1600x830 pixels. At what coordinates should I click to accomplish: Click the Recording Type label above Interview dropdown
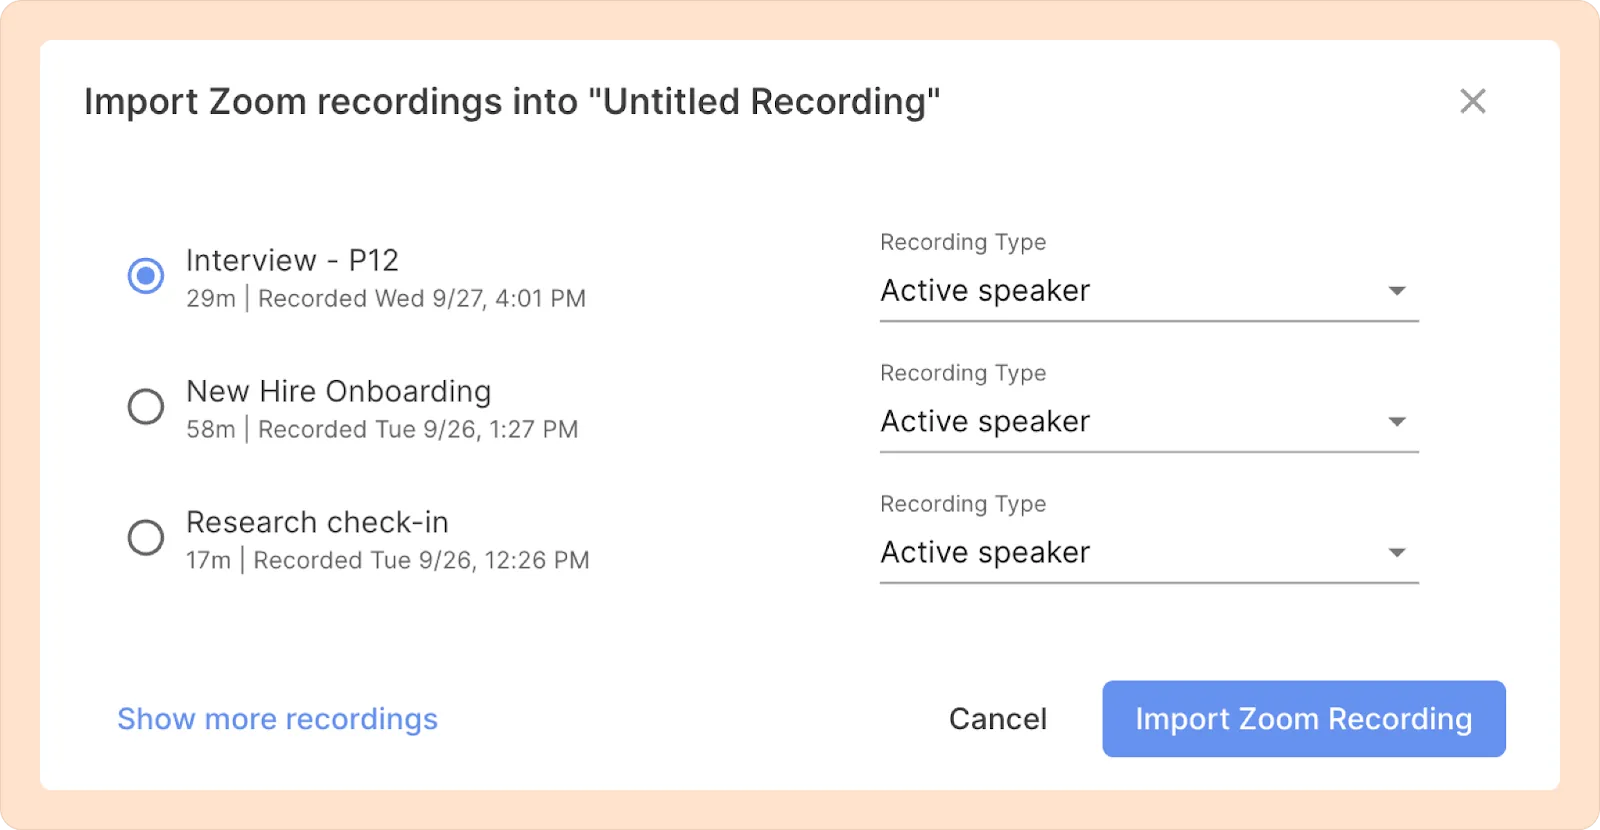pyautogui.click(x=963, y=242)
